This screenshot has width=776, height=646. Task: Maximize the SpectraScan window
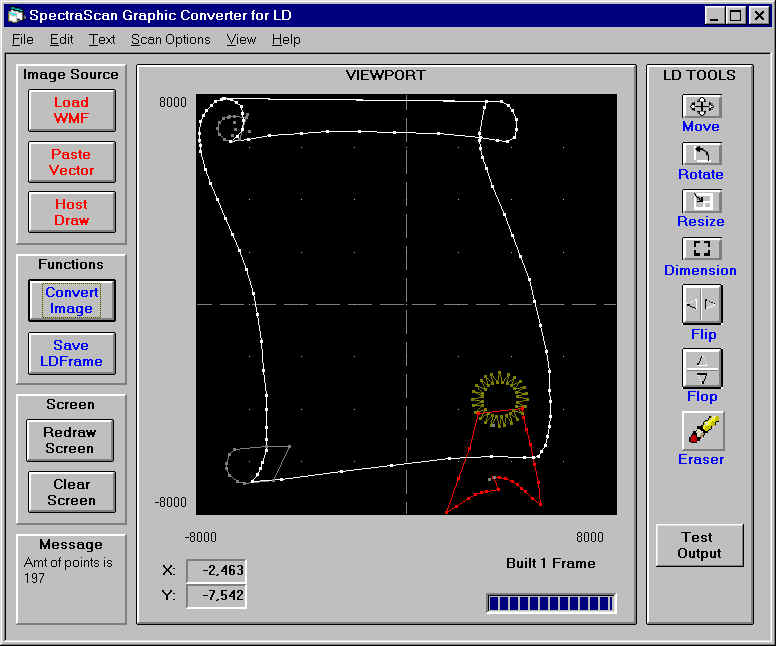(x=735, y=16)
